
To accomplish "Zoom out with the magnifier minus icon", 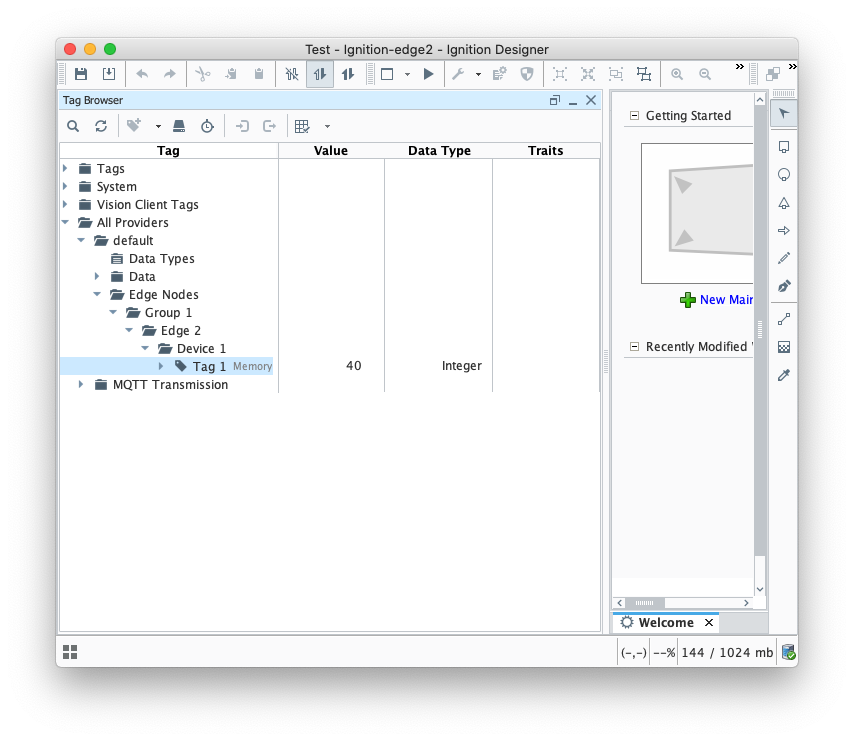I will [705, 74].
